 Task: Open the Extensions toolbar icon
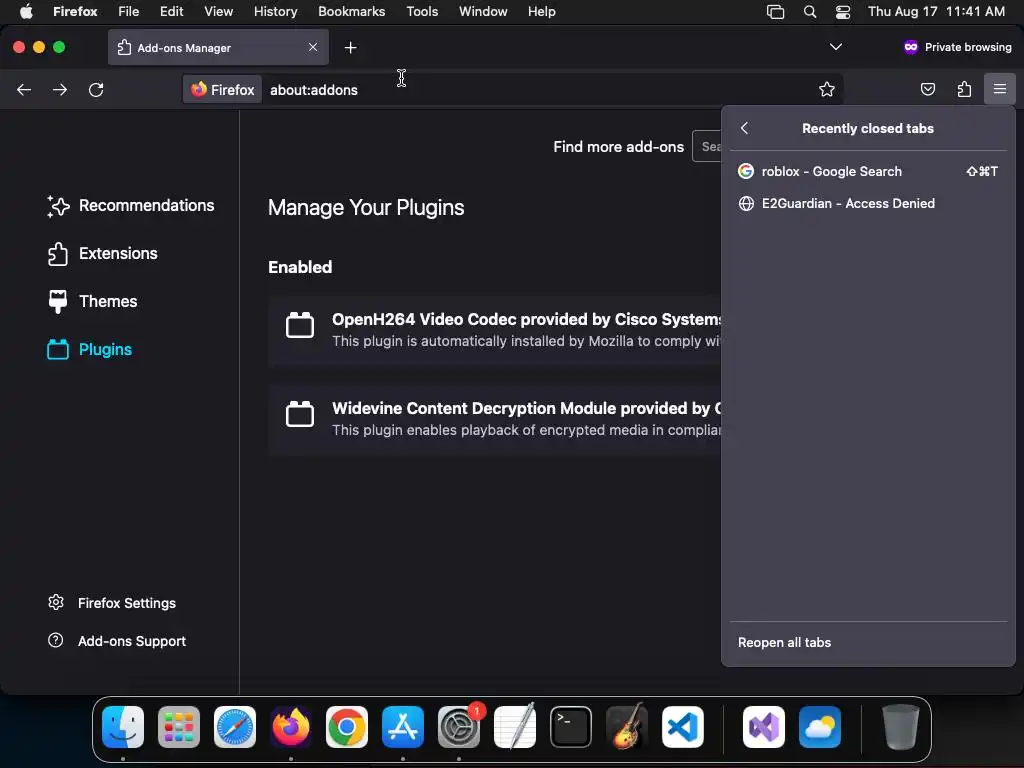tap(964, 89)
